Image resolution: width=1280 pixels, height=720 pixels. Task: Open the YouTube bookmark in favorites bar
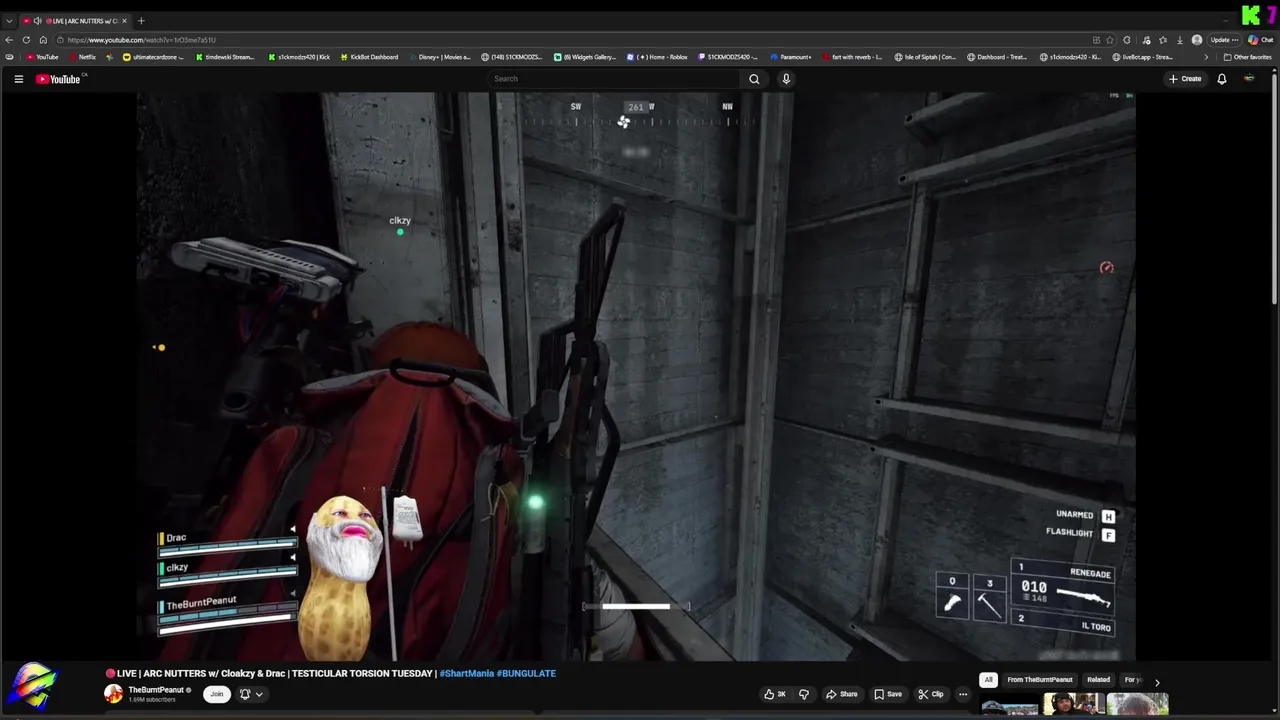pos(43,57)
